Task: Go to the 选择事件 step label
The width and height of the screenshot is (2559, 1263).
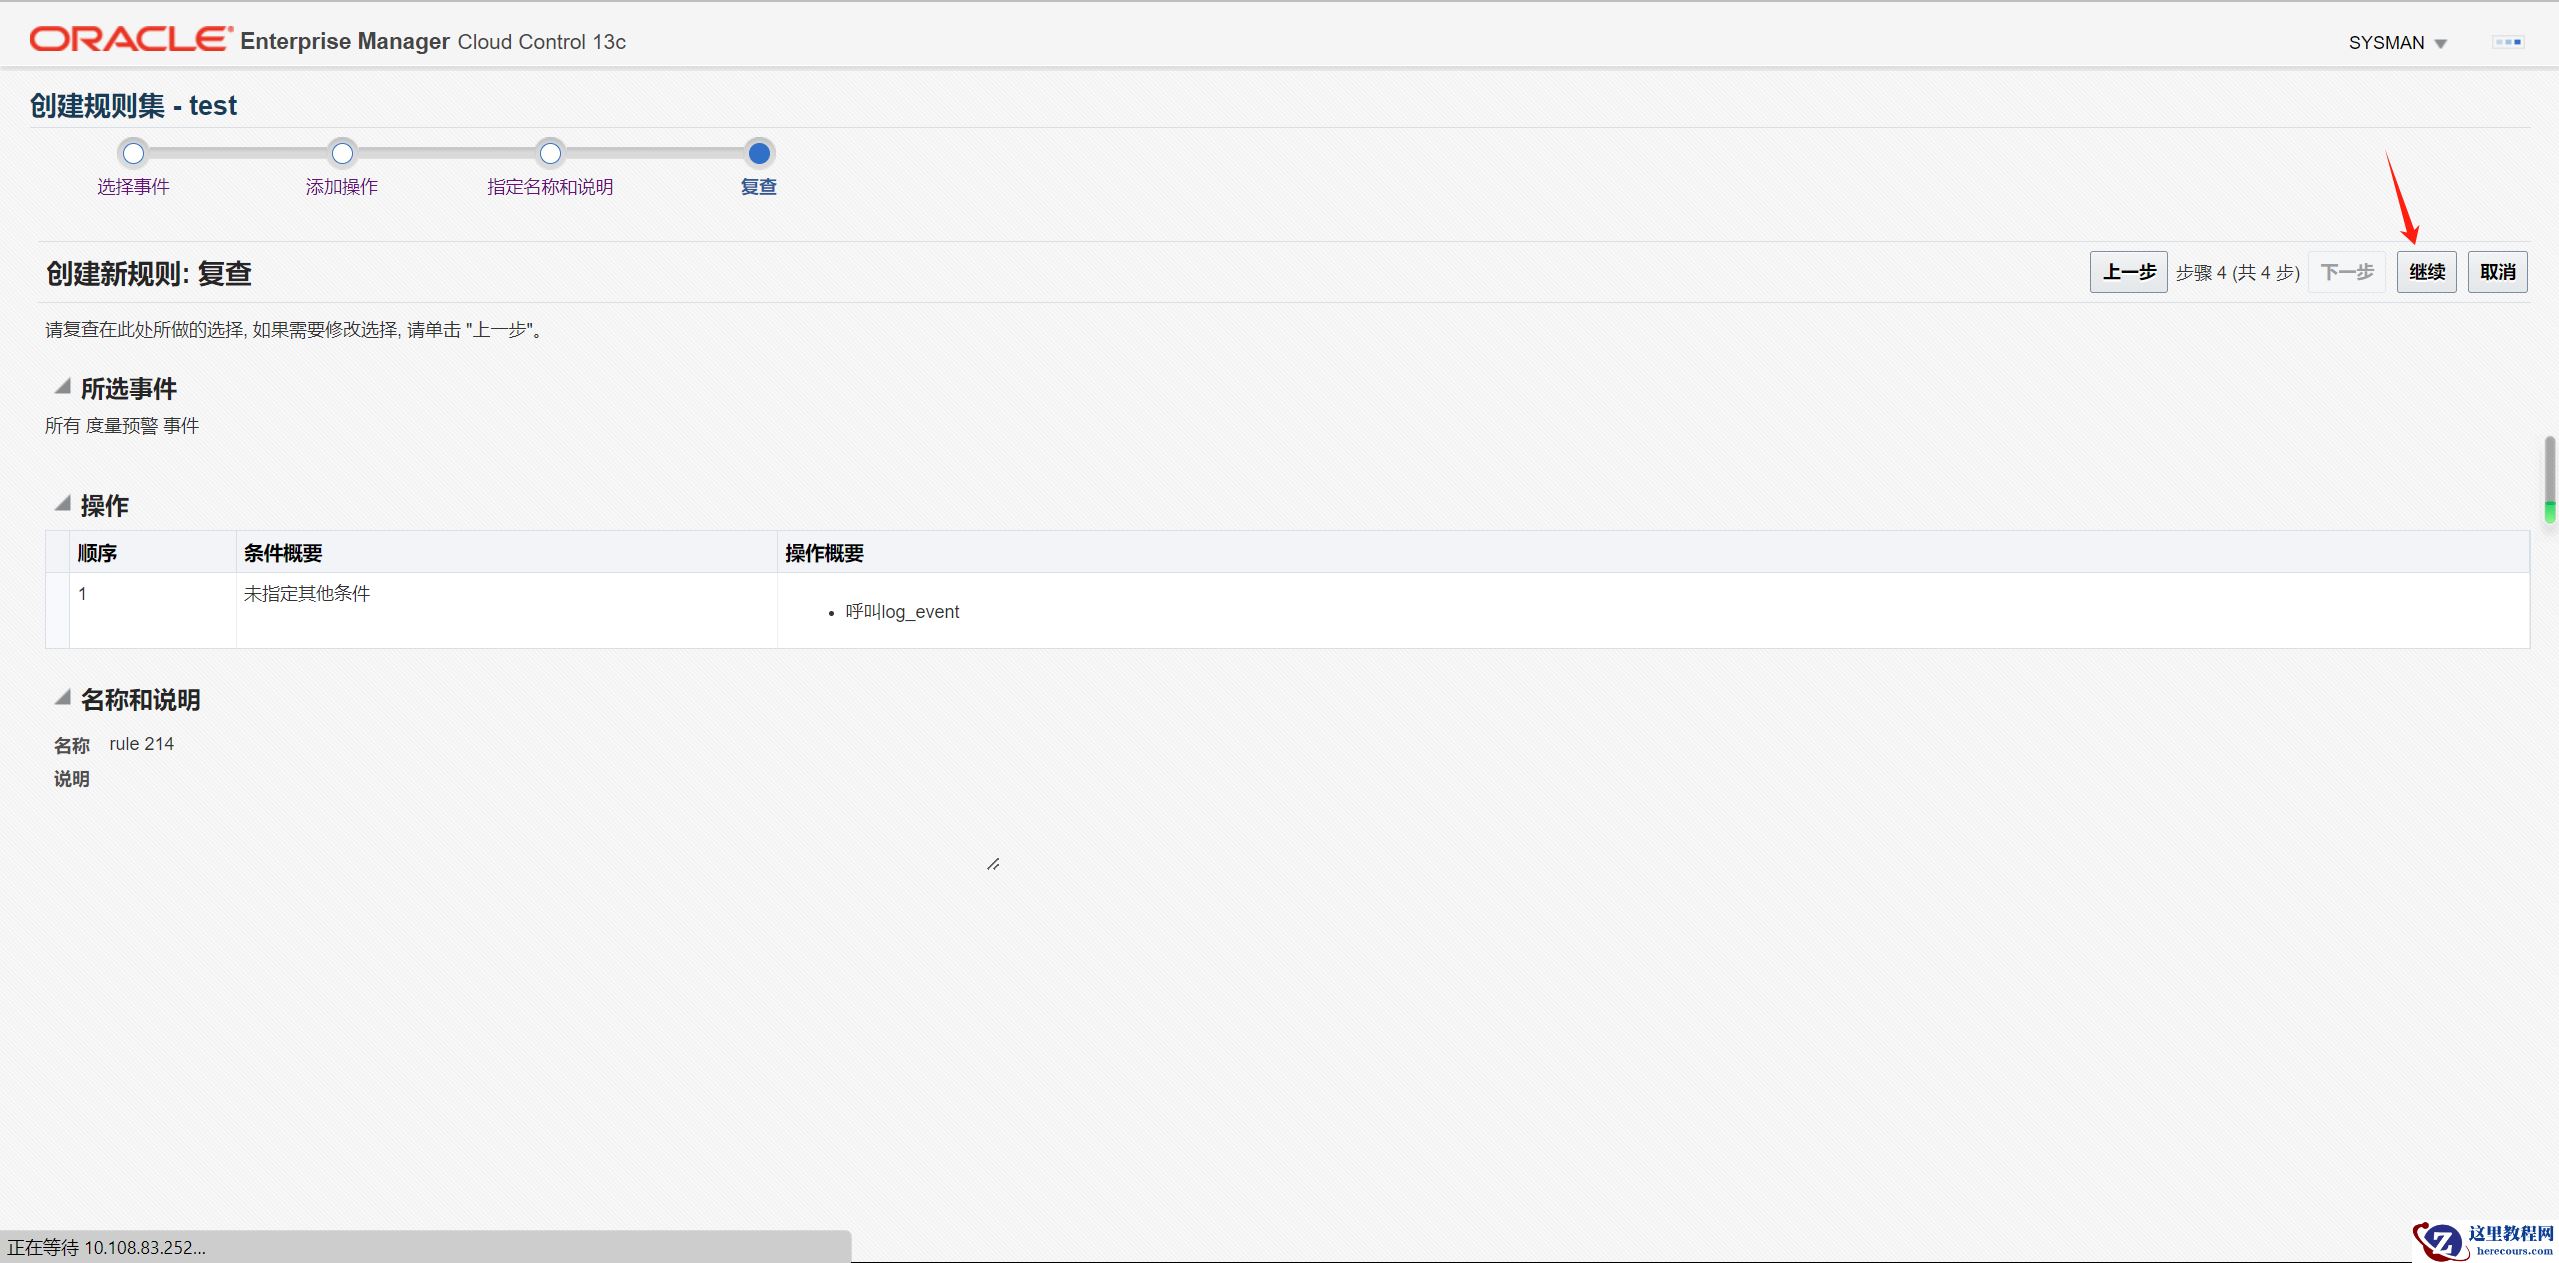Action: 133,187
